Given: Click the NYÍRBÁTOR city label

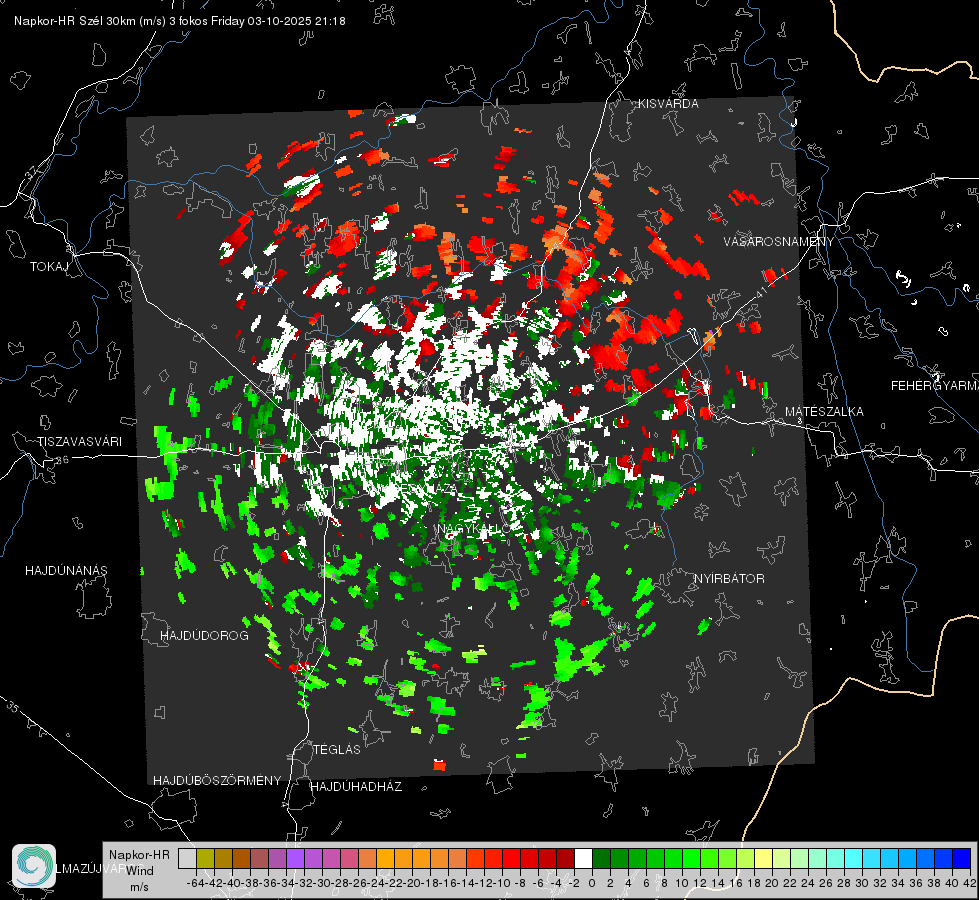Looking at the screenshot, I should (x=729, y=579).
